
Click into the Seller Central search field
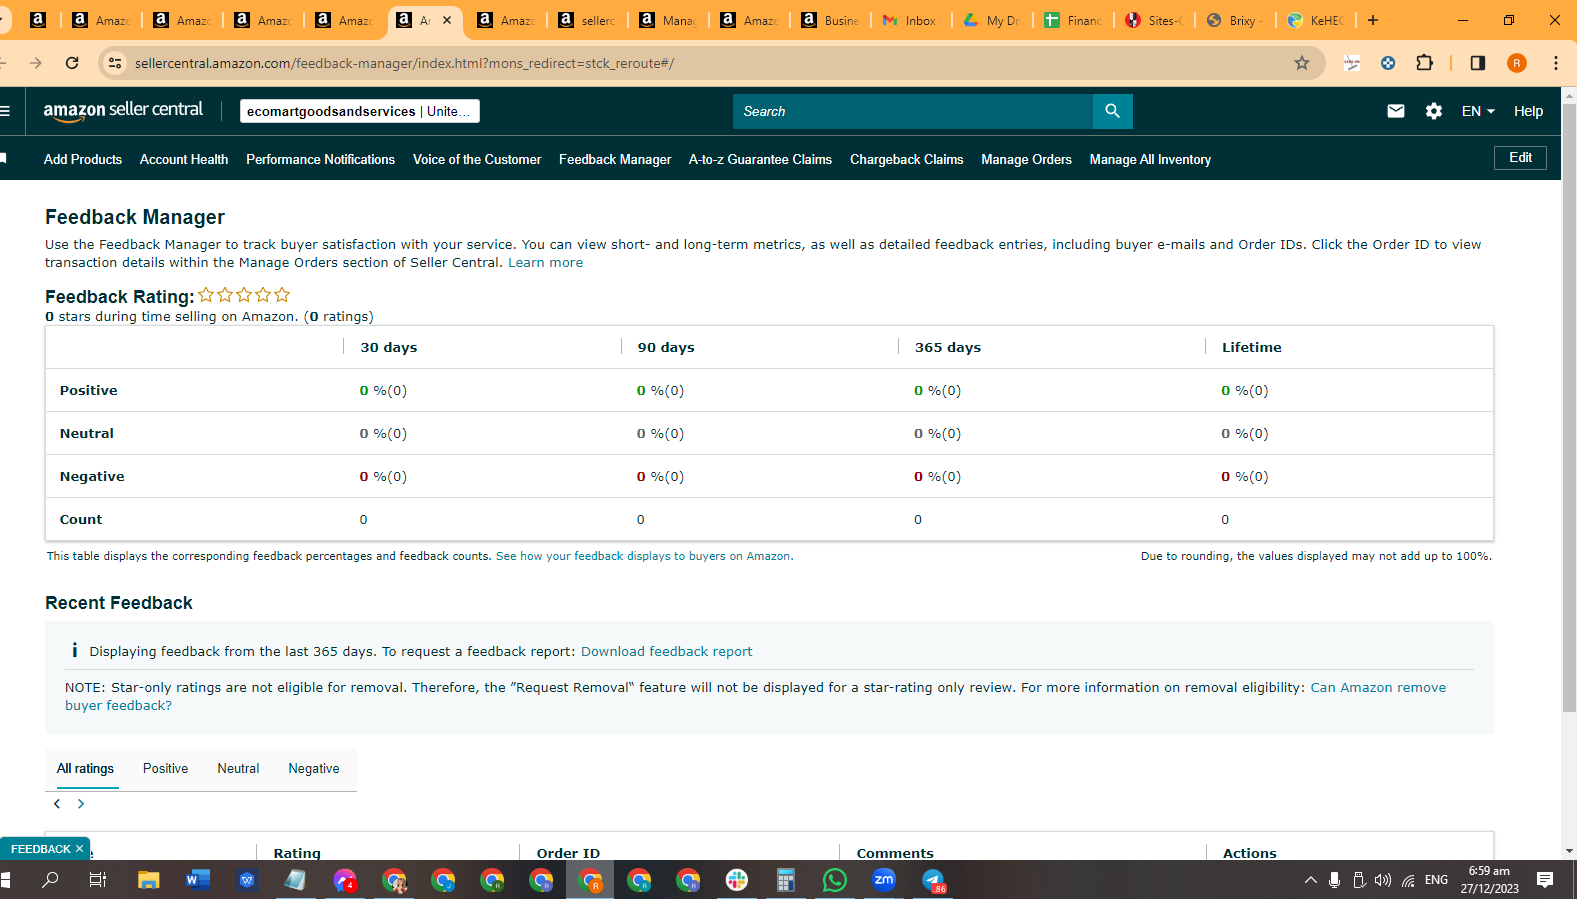[913, 111]
